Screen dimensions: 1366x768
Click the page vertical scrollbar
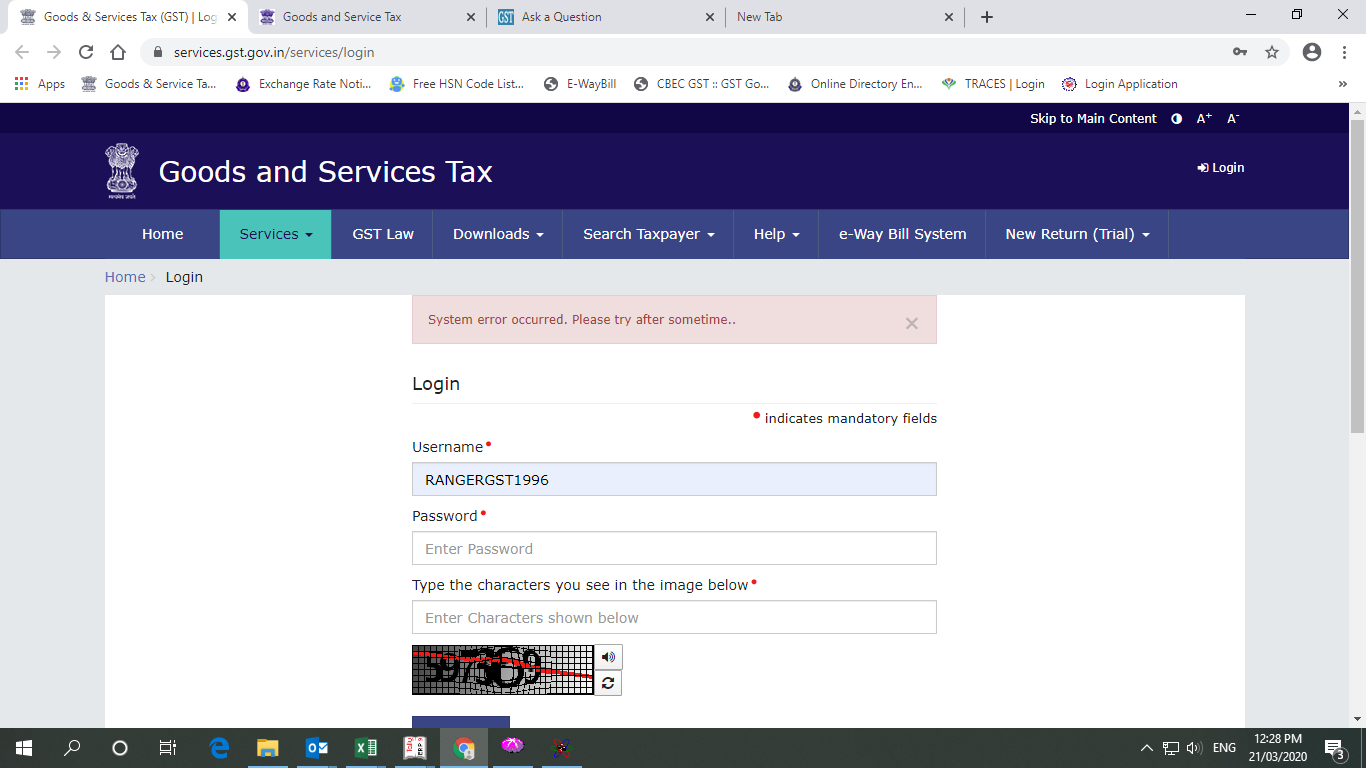tap(1357, 275)
